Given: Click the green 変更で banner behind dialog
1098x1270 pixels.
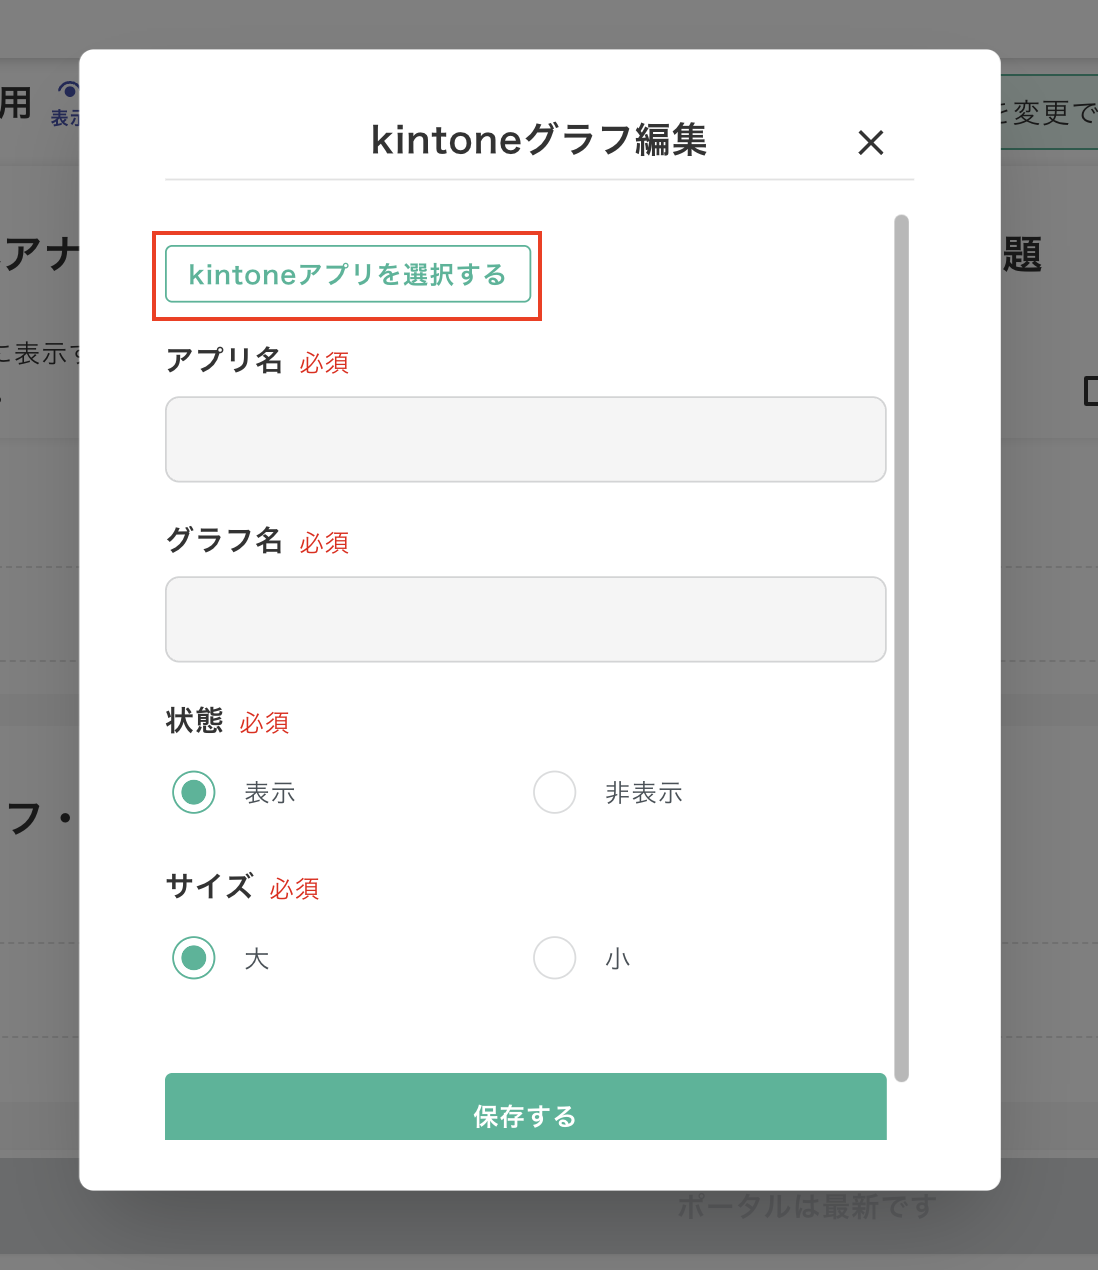Looking at the screenshot, I should click(x=1045, y=110).
